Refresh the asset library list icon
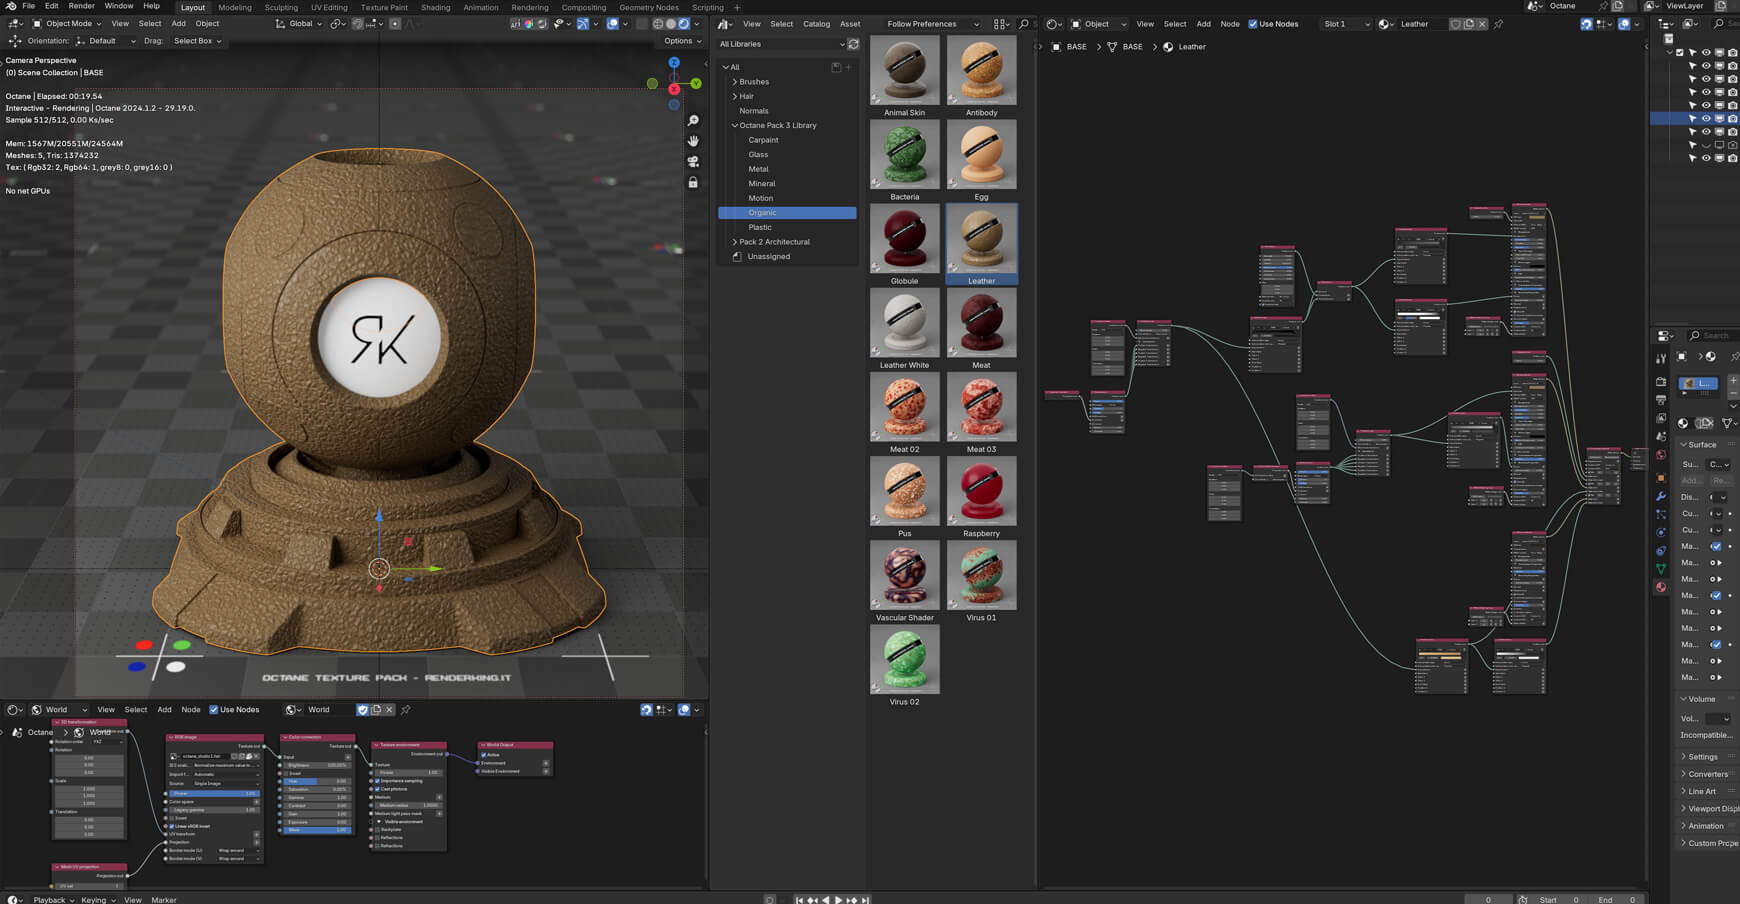 coord(853,44)
